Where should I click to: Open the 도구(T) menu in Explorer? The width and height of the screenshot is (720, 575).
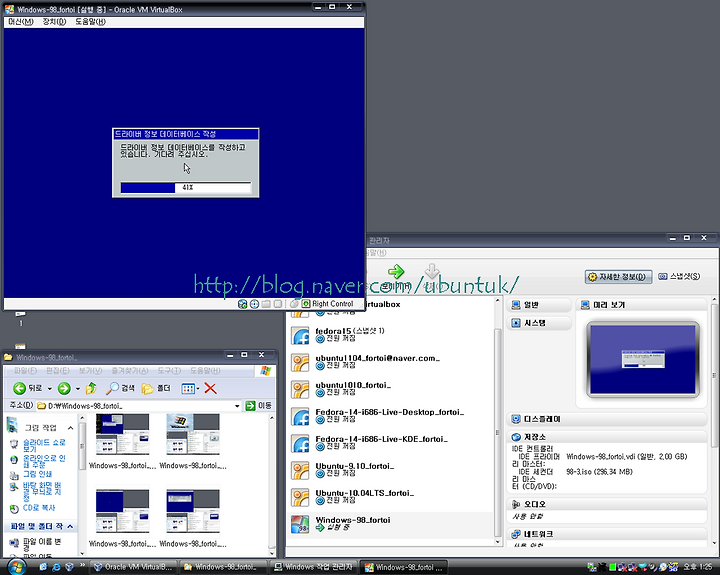click(x=169, y=371)
